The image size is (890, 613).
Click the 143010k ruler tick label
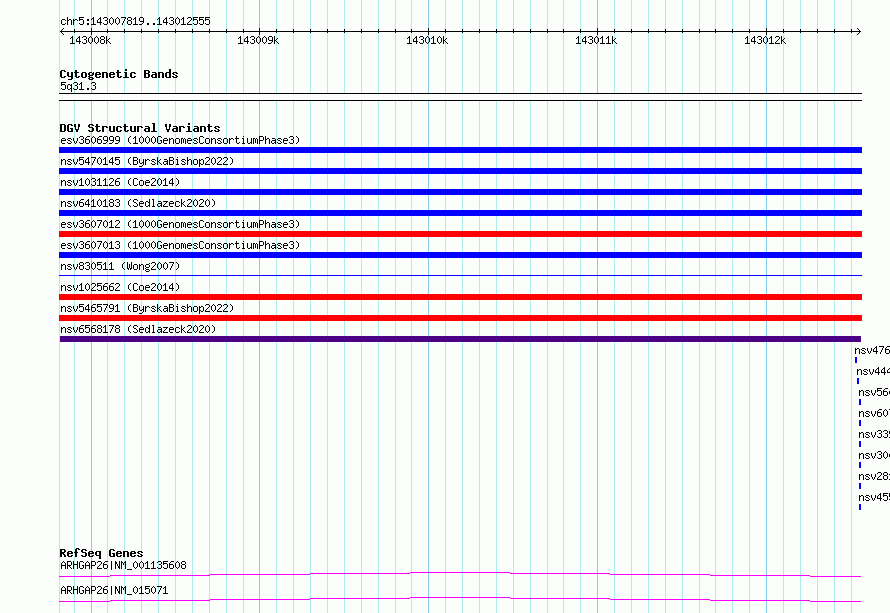tap(427, 40)
